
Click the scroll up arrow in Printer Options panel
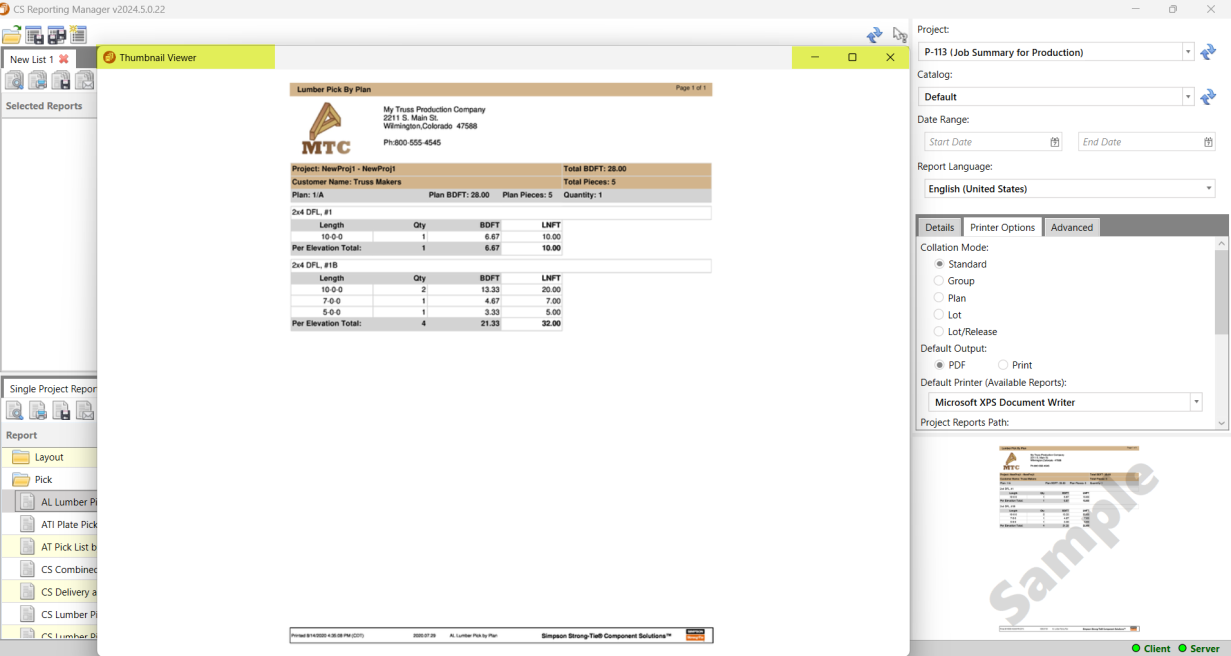click(1221, 243)
